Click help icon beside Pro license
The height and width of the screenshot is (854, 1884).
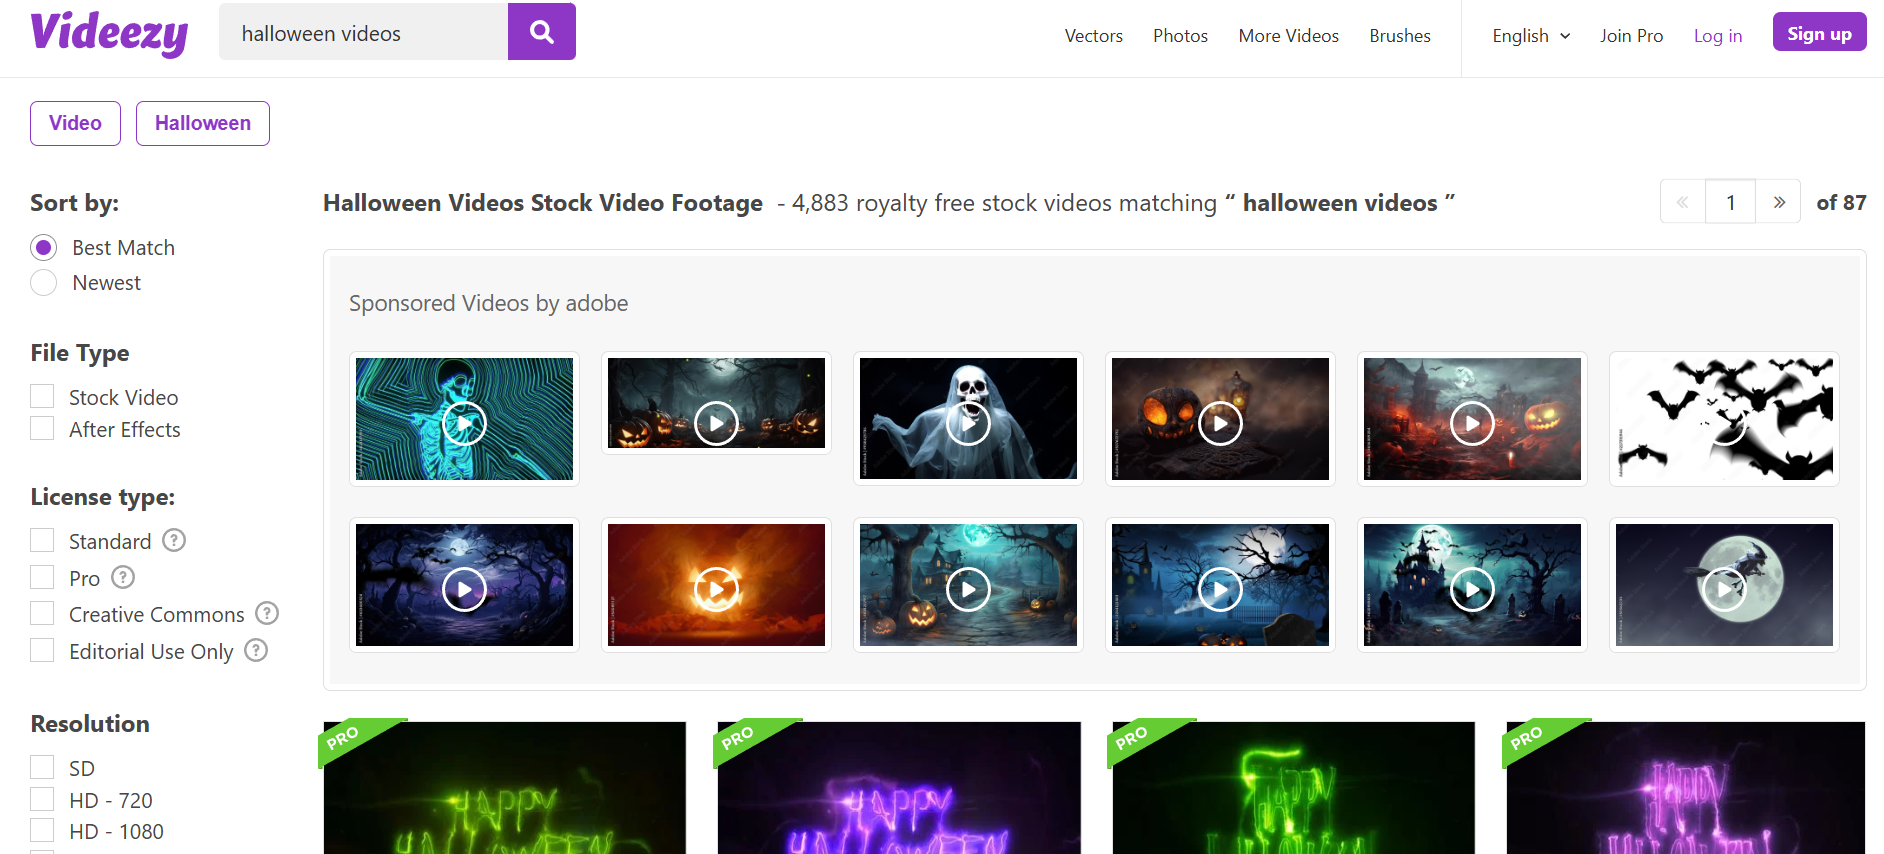click(x=123, y=578)
